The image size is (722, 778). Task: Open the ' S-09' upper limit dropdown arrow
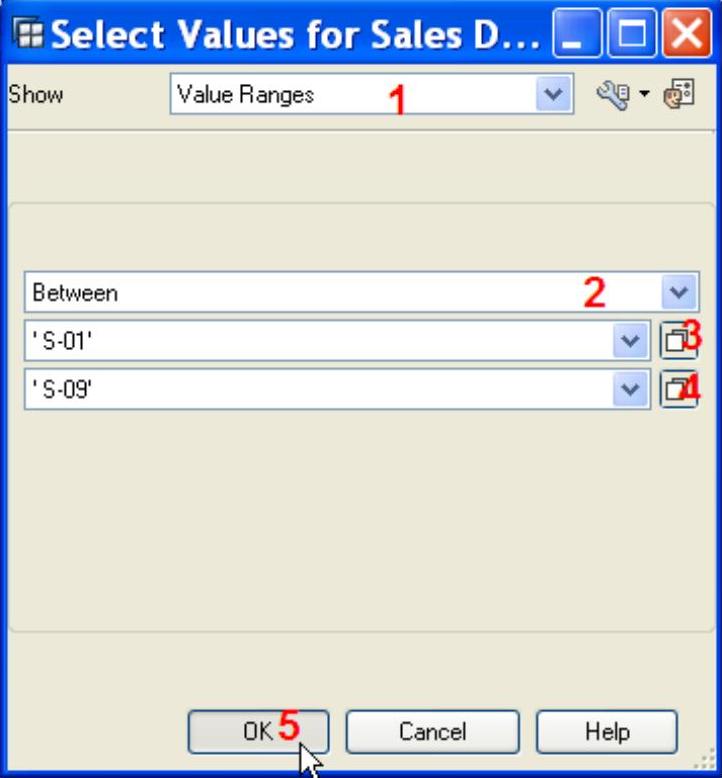[630, 389]
